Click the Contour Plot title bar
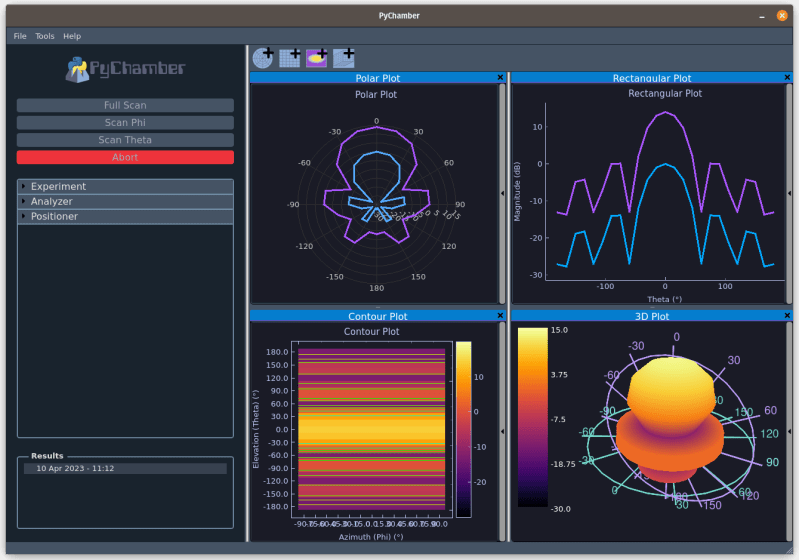This screenshot has height=560, width=799. [x=378, y=316]
